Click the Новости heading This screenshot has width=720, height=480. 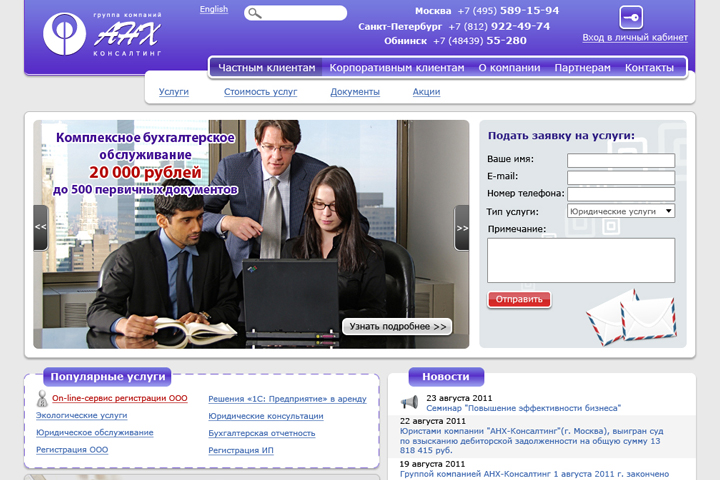coord(446,377)
